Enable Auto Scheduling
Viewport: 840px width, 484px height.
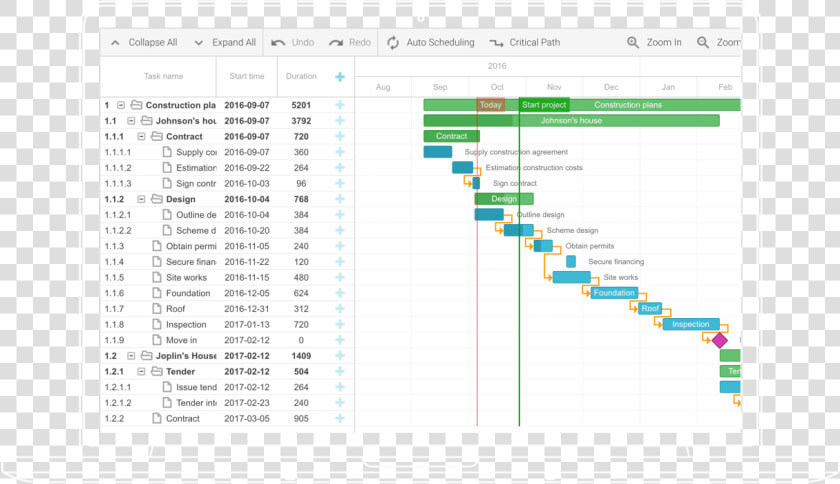(x=431, y=42)
